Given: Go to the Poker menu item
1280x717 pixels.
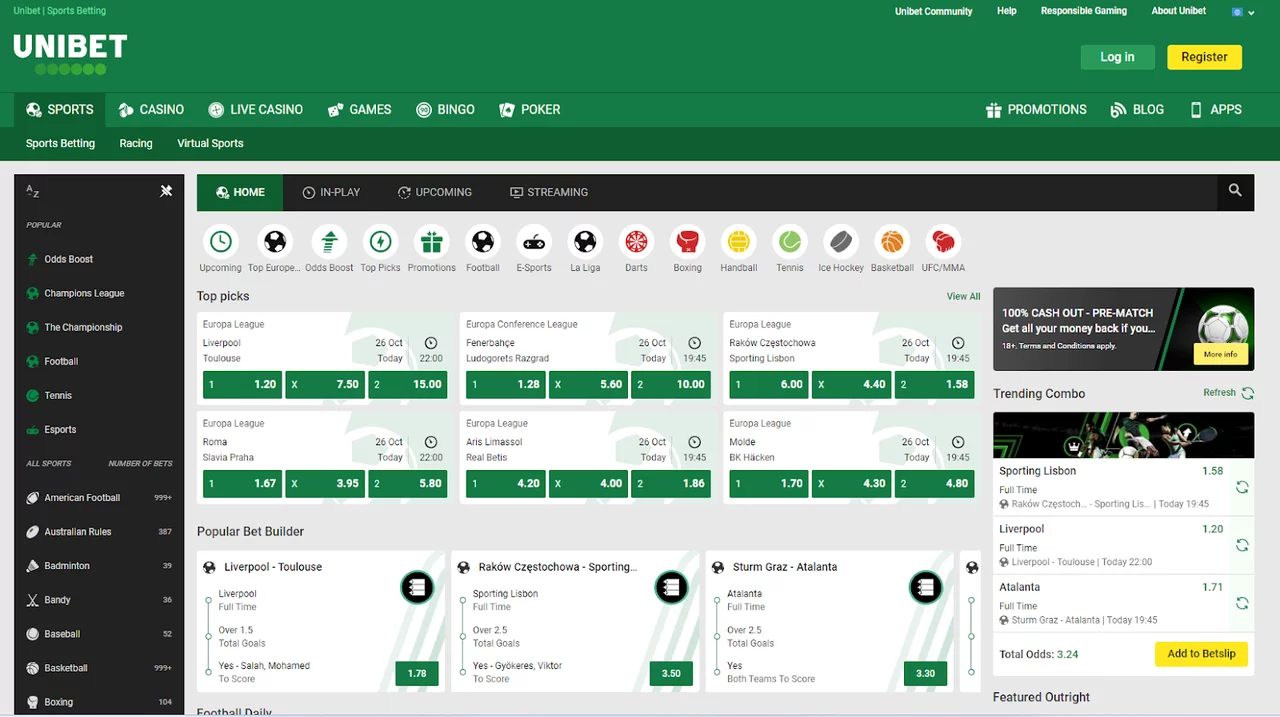Looking at the screenshot, I should pyautogui.click(x=530, y=110).
